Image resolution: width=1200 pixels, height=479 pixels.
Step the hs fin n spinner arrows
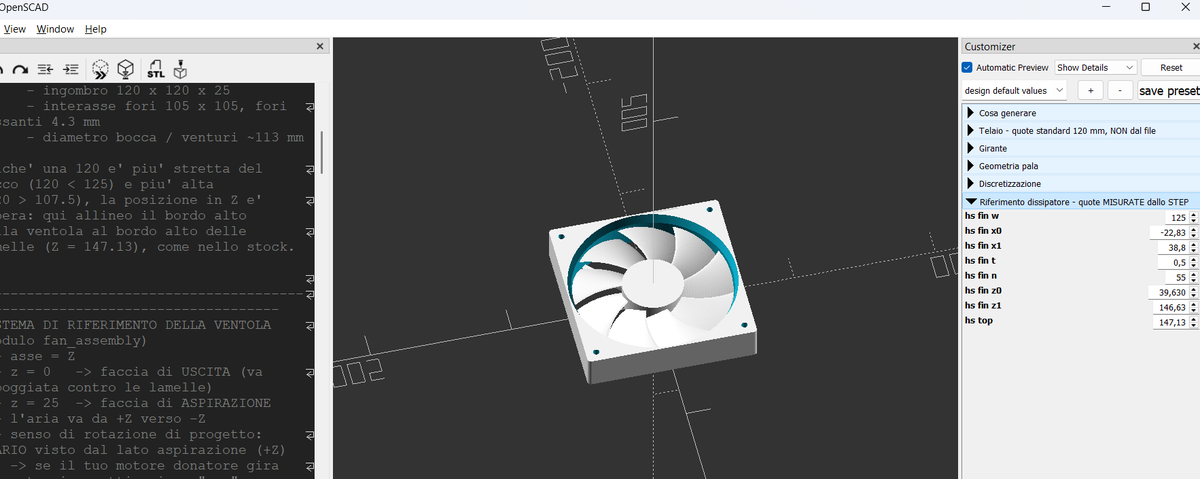(1193, 277)
